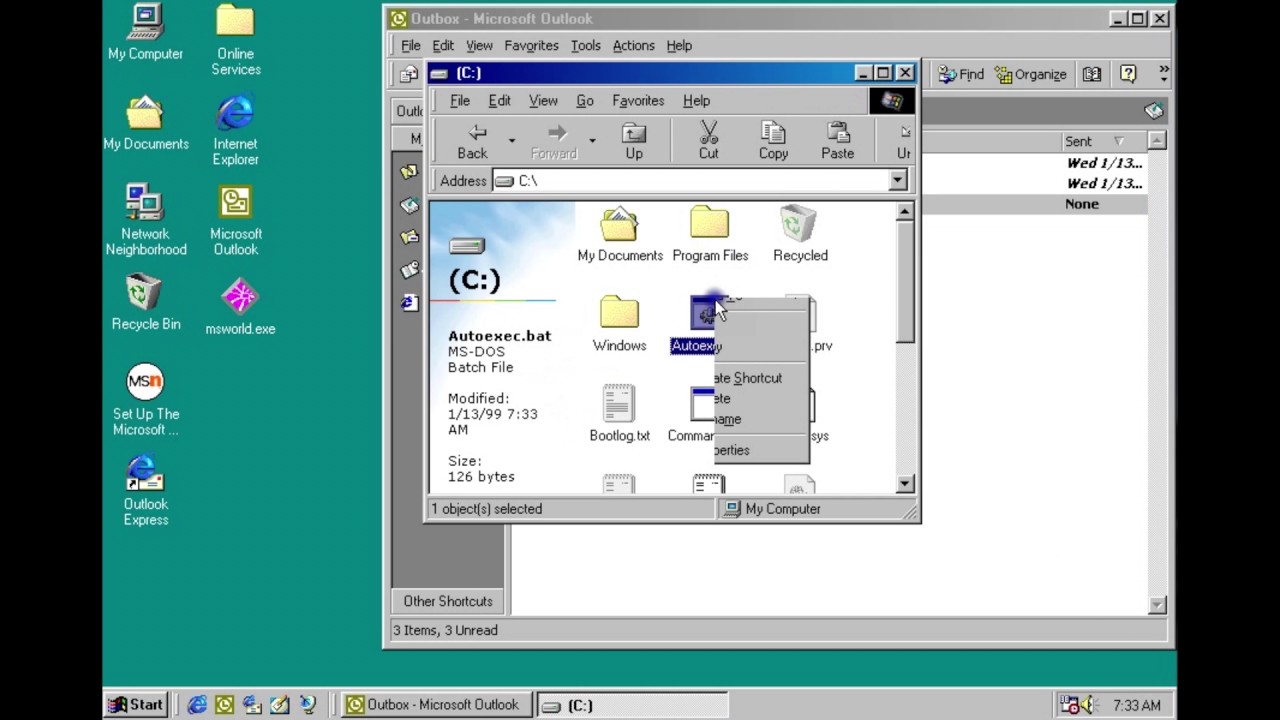The height and width of the screenshot is (720, 1280).
Task: Click the Start button
Action: tap(135, 705)
